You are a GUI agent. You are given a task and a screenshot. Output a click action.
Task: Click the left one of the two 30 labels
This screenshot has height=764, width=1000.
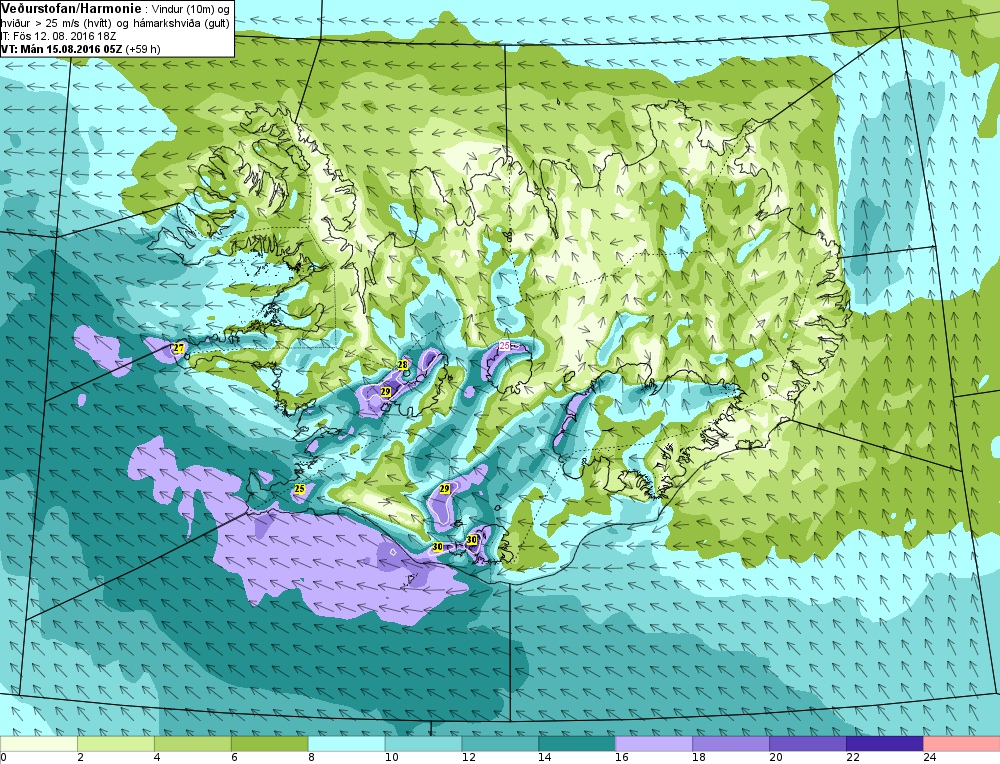pos(438,547)
